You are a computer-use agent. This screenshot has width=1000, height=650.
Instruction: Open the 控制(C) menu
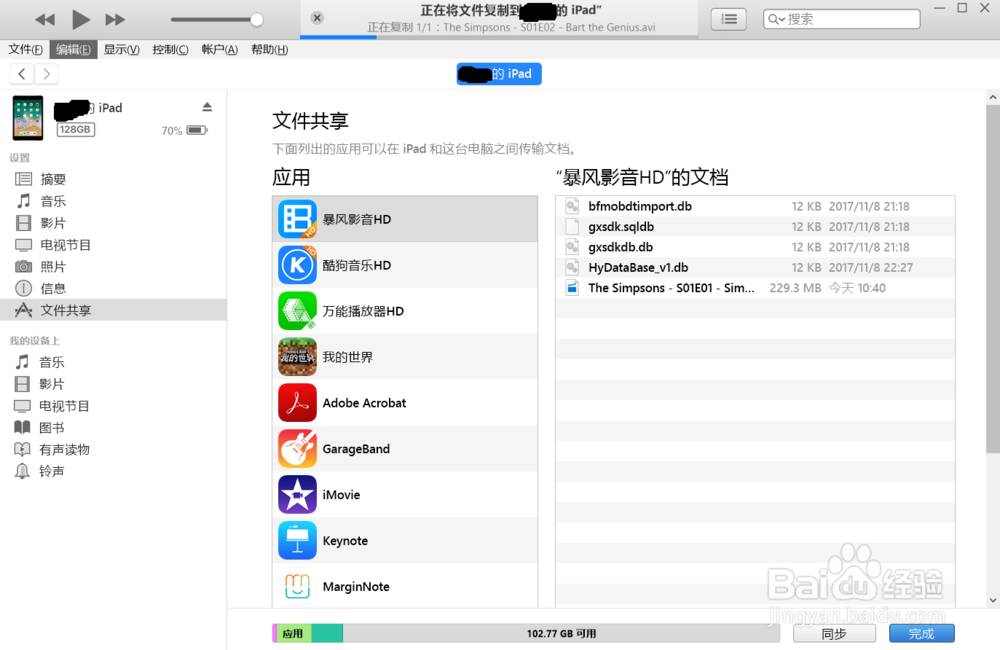point(170,49)
